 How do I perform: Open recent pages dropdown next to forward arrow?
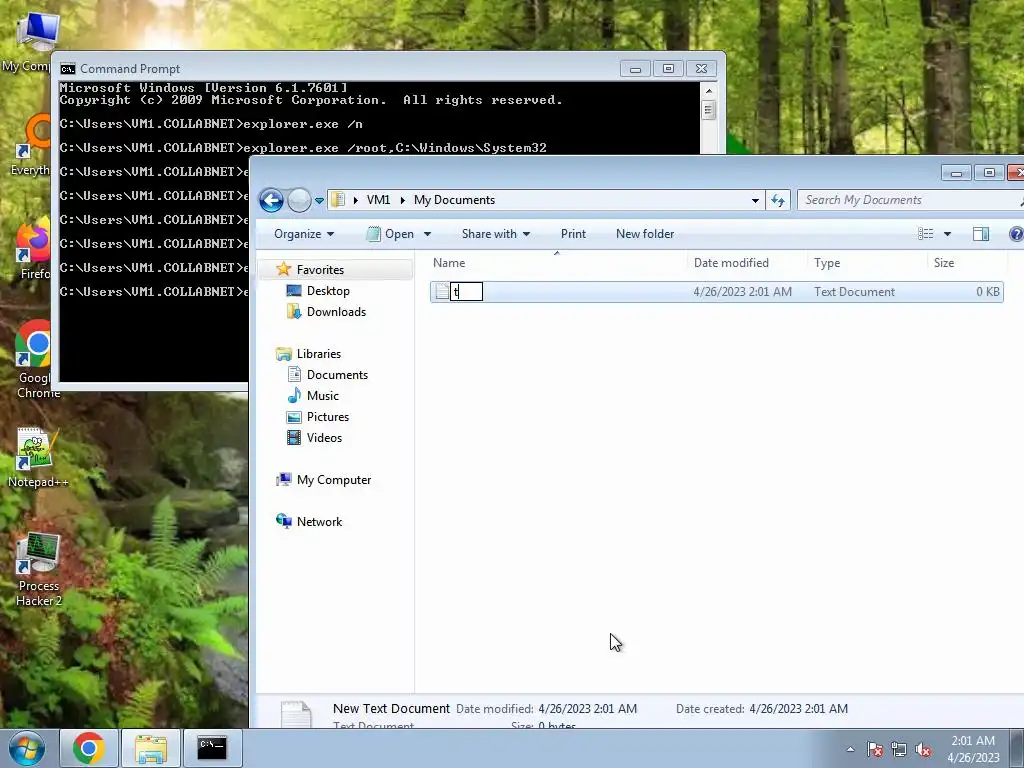pyautogui.click(x=319, y=200)
